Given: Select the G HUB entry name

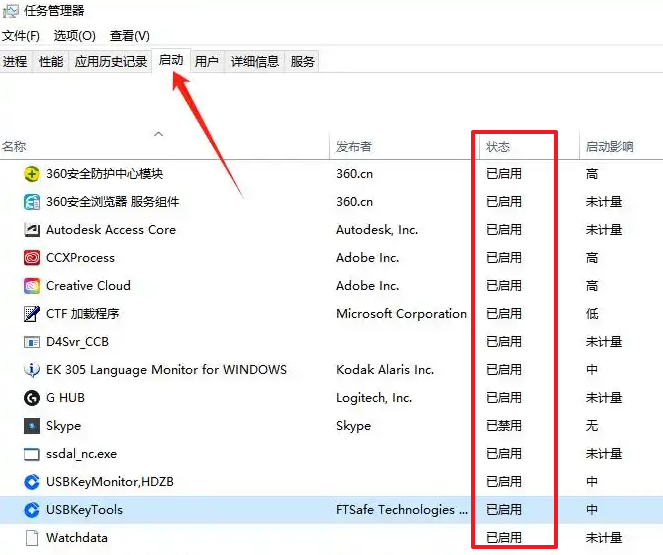Looking at the screenshot, I should 65,398.
